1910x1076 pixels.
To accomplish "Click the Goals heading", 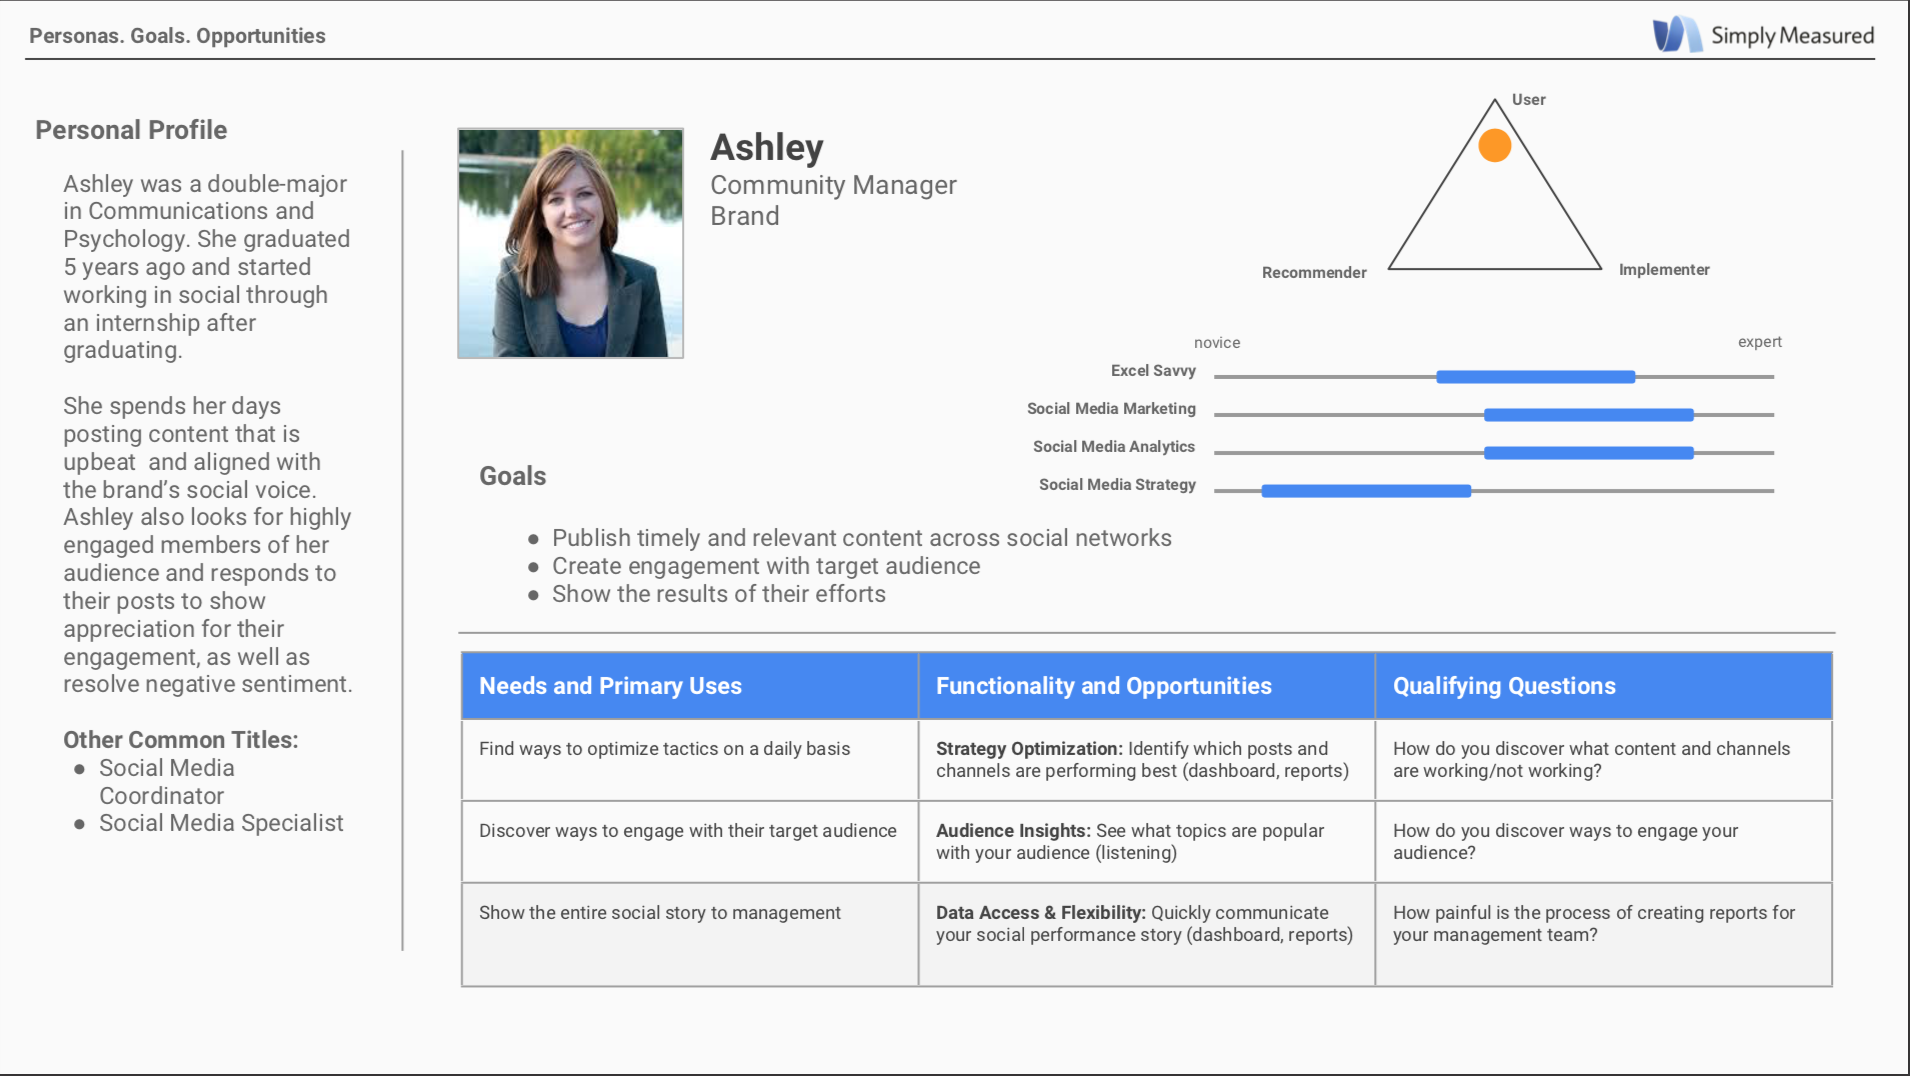I will tap(513, 476).
